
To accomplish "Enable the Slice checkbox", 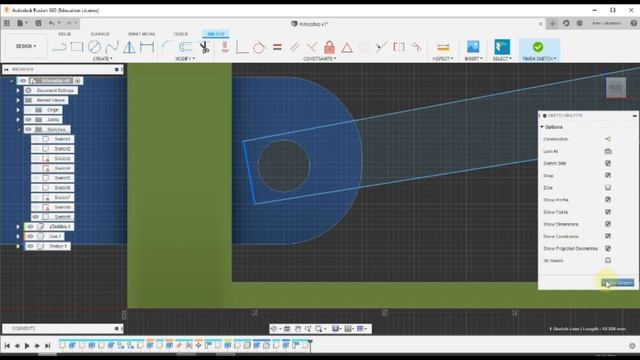I will tap(608, 188).
